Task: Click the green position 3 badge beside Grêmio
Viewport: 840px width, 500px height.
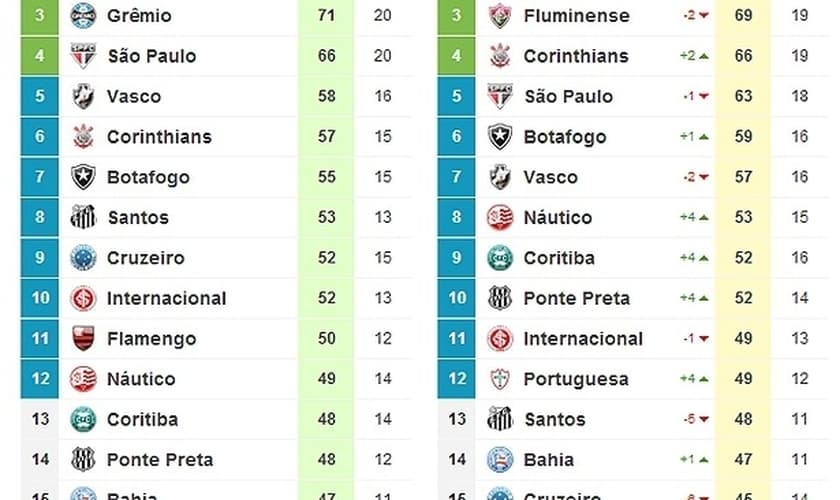Action: (x=40, y=16)
